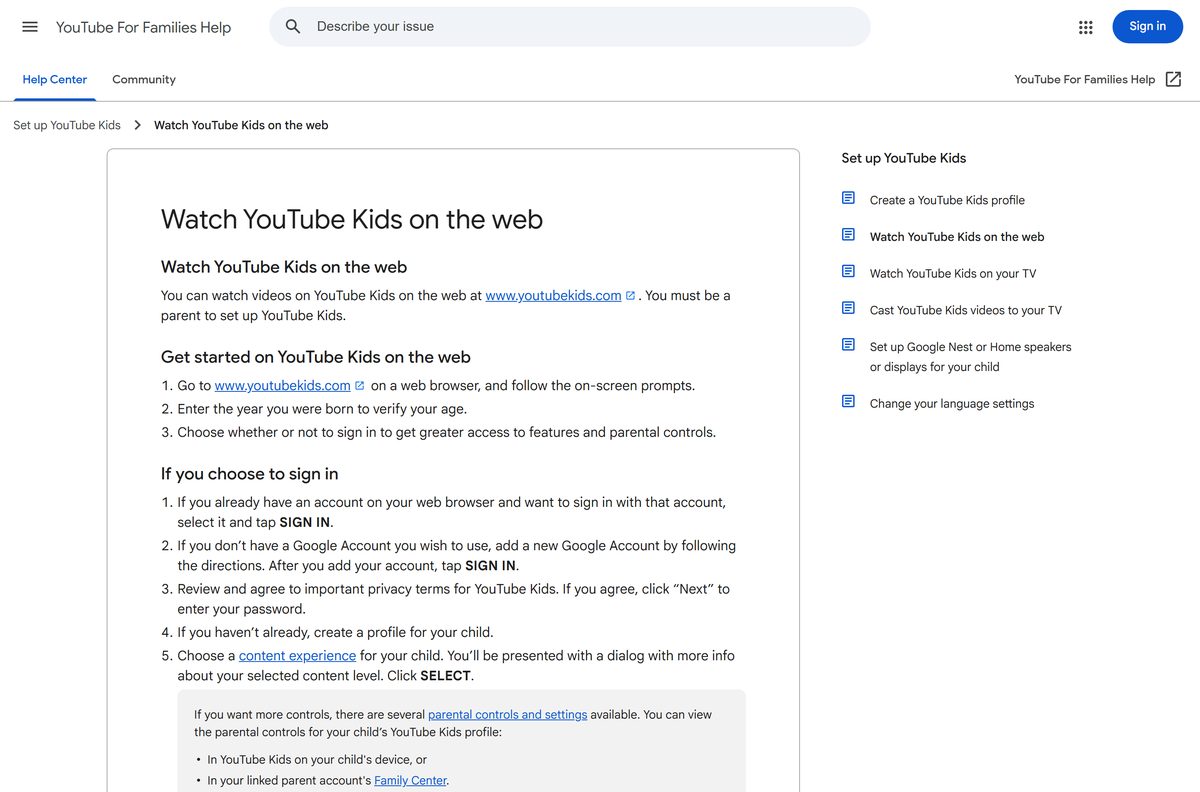Viewport: 1200px width, 792px height.
Task: Open Watch YouTube Kids on your TV article
Action: 953,273
